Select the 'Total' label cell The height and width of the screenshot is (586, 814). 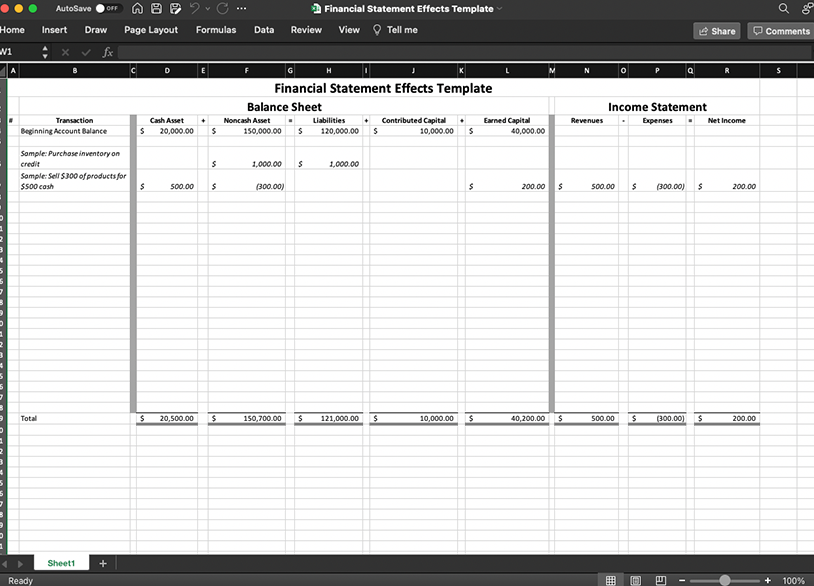pos(74,418)
